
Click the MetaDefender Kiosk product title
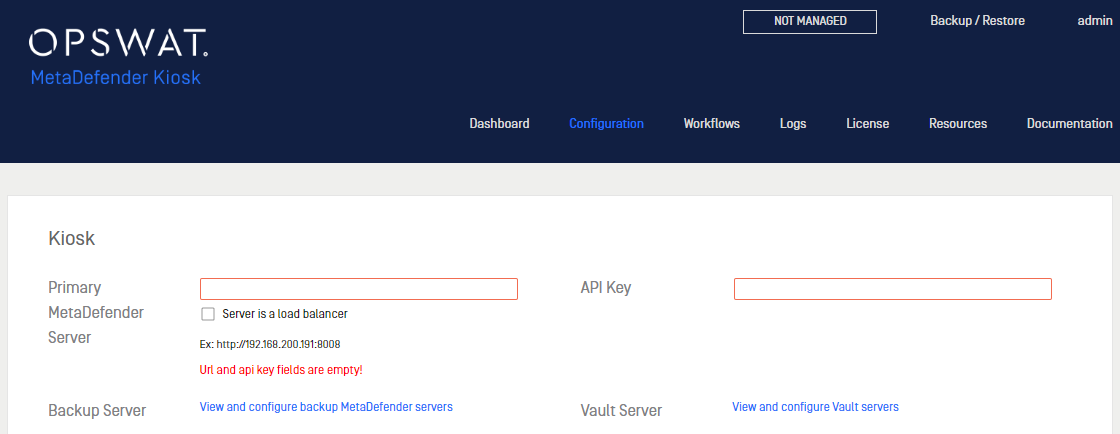point(116,78)
